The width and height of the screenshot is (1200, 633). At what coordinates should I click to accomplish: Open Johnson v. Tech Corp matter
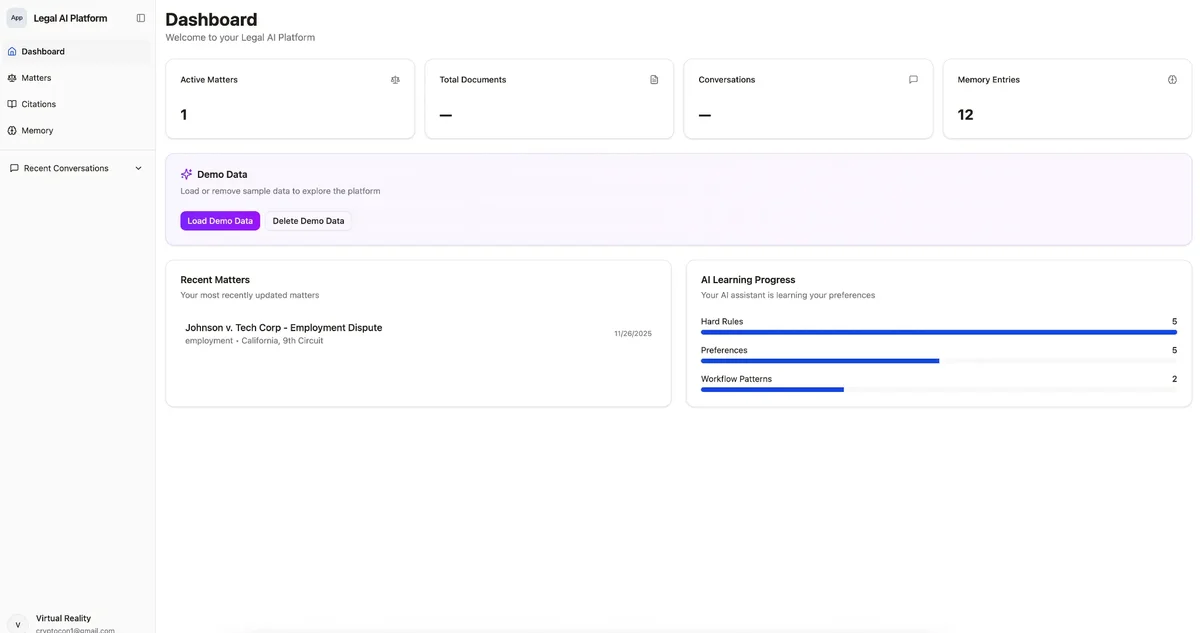[283, 328]
